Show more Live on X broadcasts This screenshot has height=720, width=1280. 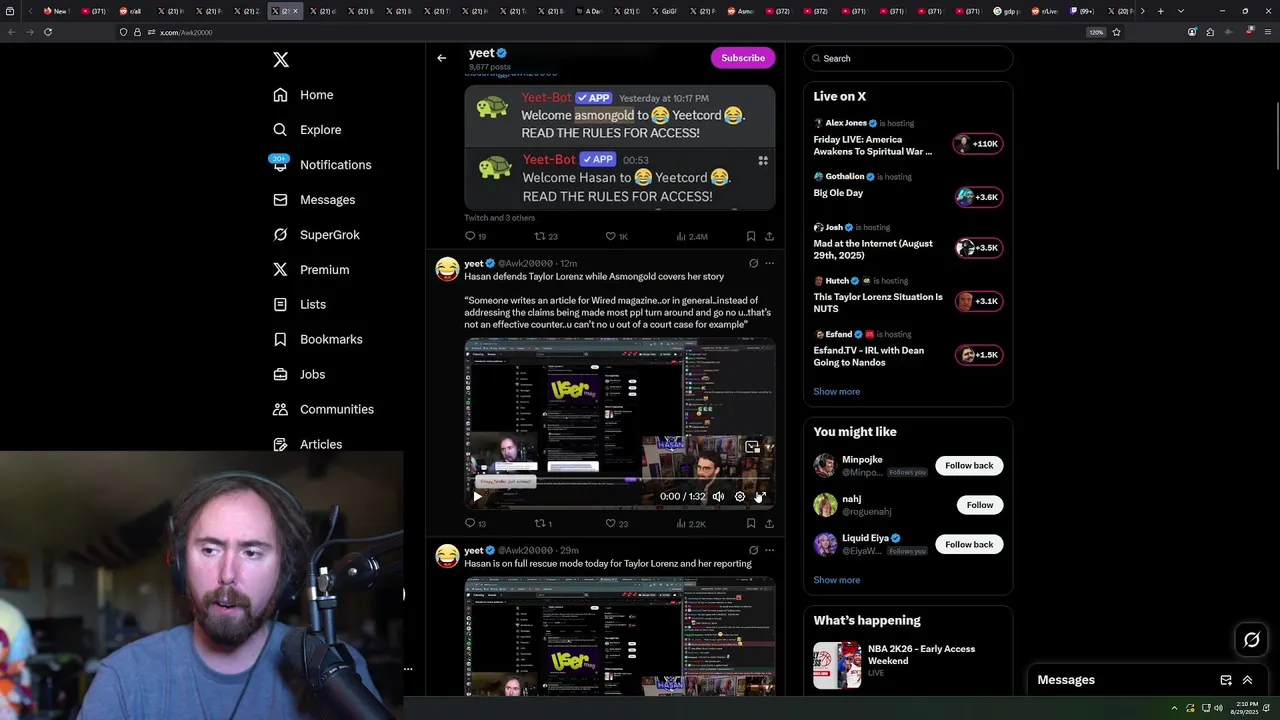coord(836,391)
